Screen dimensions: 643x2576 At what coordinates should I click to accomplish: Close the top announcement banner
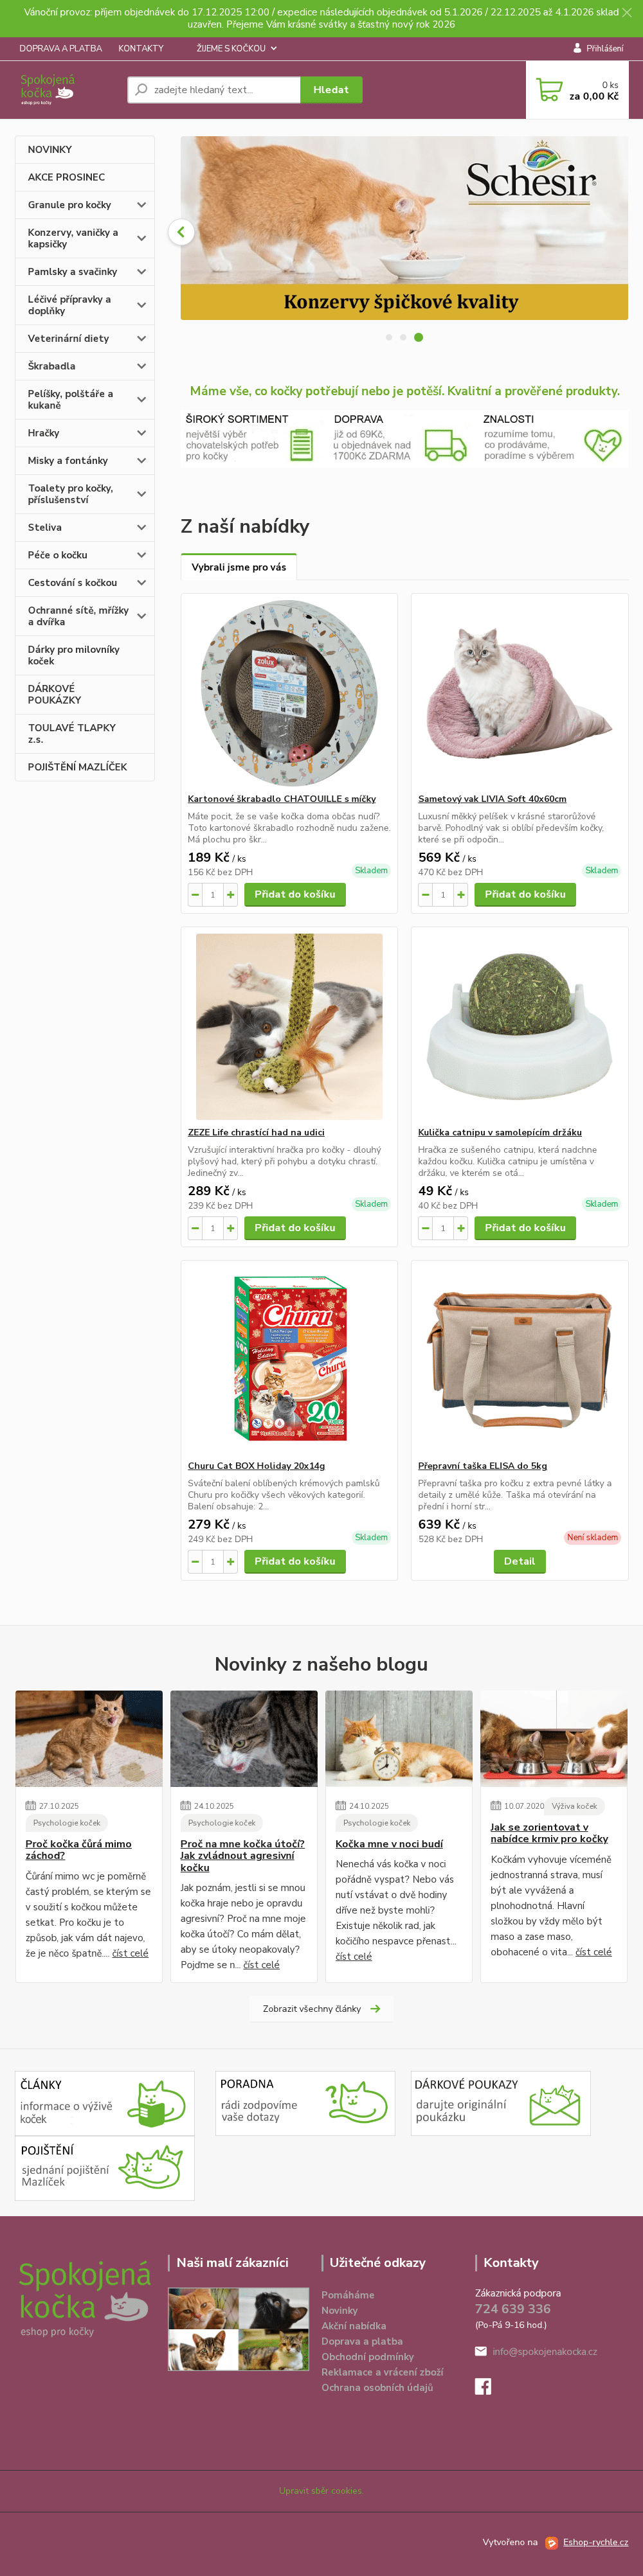point(627,12)
